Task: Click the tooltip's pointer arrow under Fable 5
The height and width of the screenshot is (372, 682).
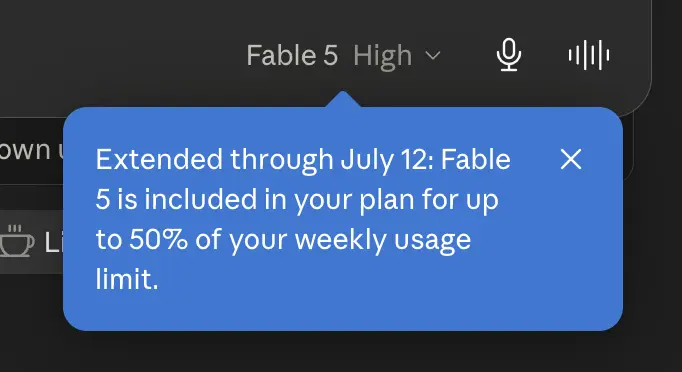Action: [343, 99]
